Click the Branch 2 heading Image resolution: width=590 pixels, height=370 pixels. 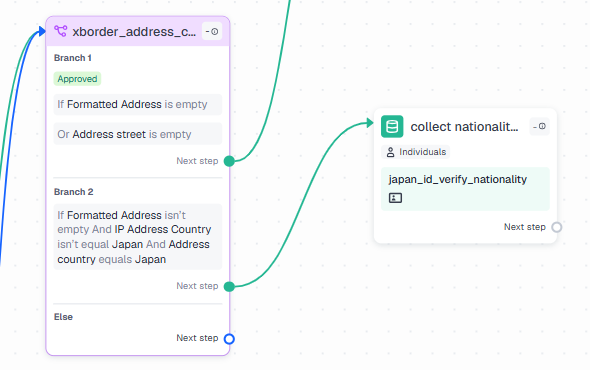click(73, 192)
